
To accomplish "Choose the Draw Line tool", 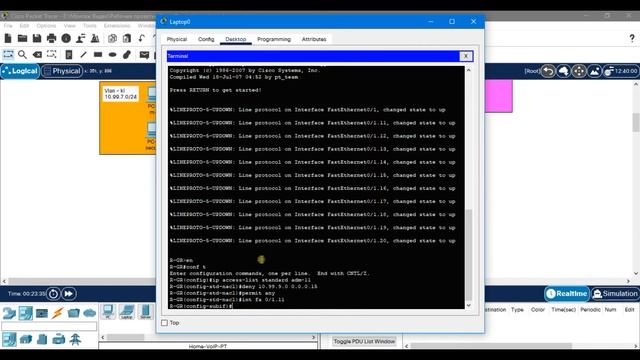I will (83, 54).
